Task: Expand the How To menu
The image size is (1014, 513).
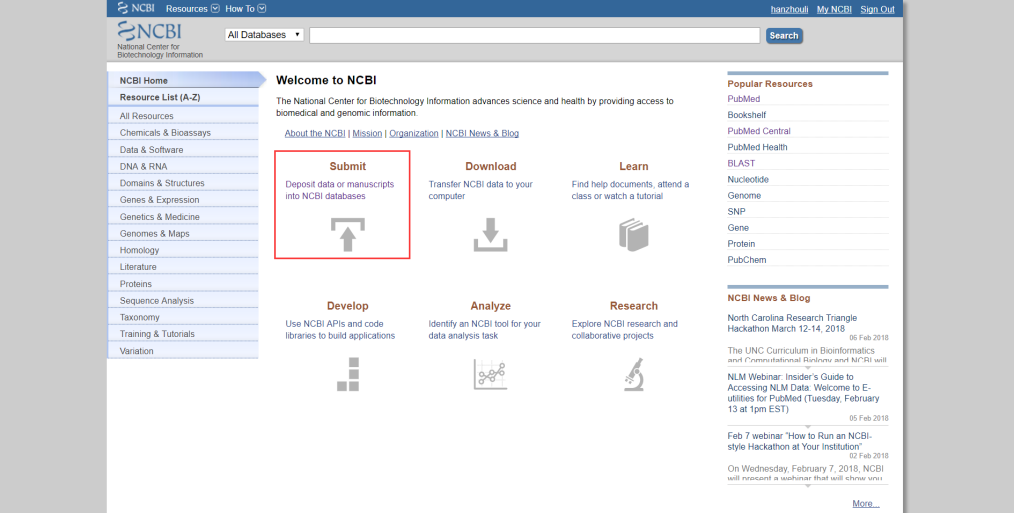Action: click(x=245, y=9)
